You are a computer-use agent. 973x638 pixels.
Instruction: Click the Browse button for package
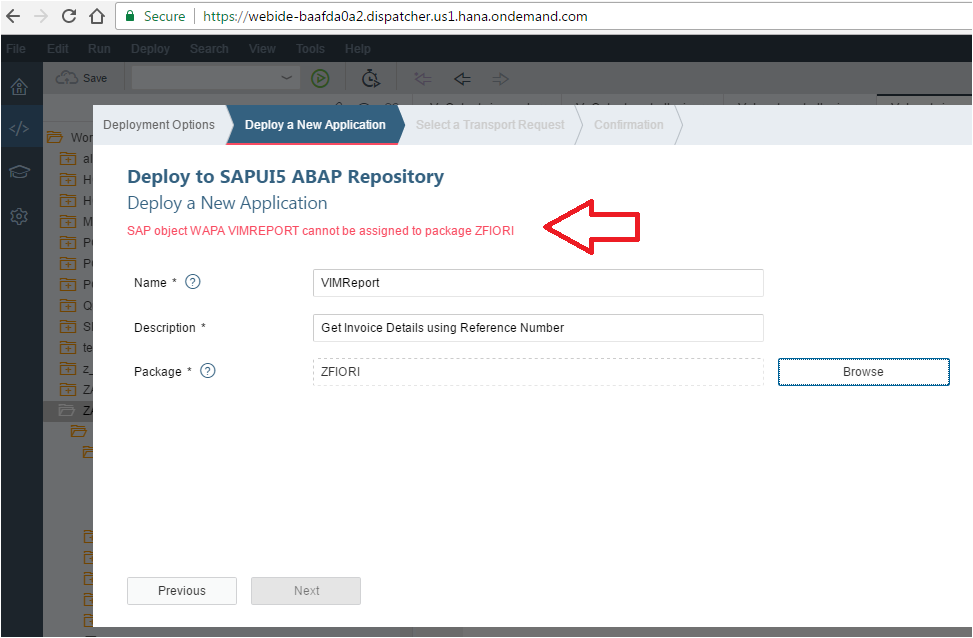tap(863, 372)
